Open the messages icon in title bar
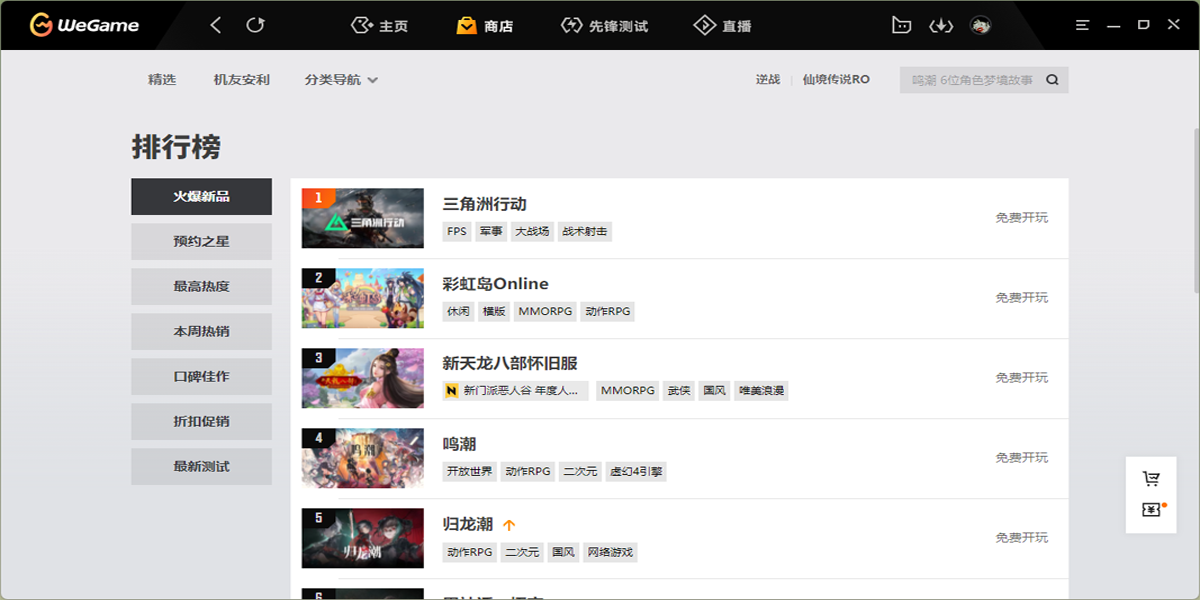This screenshot has width=1200, height=600. tap(902, 25)
